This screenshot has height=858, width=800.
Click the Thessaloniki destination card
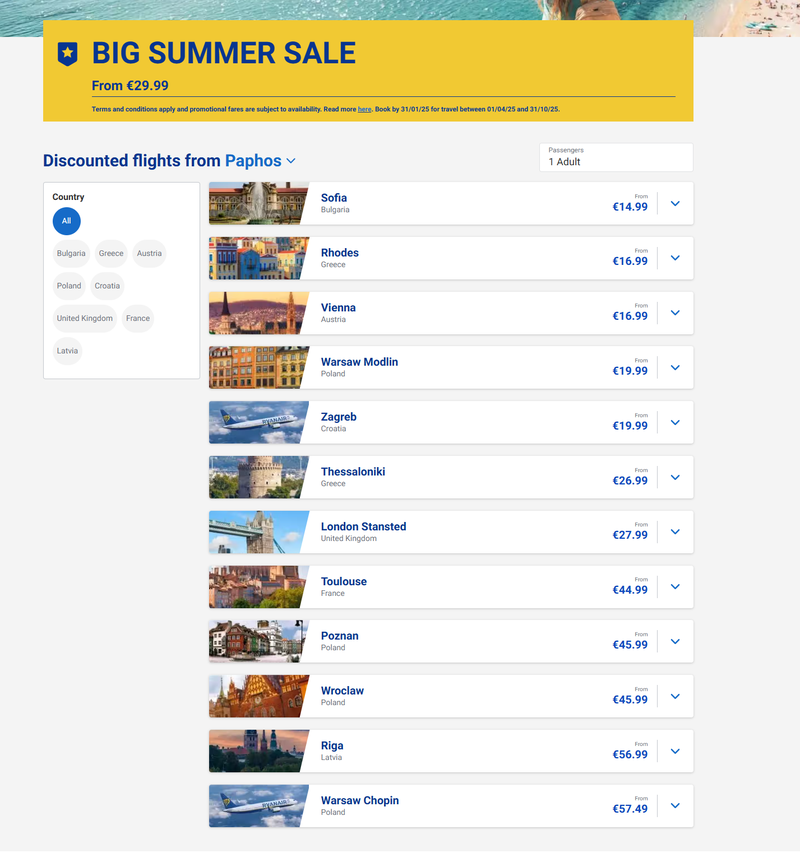pos(450,477)
